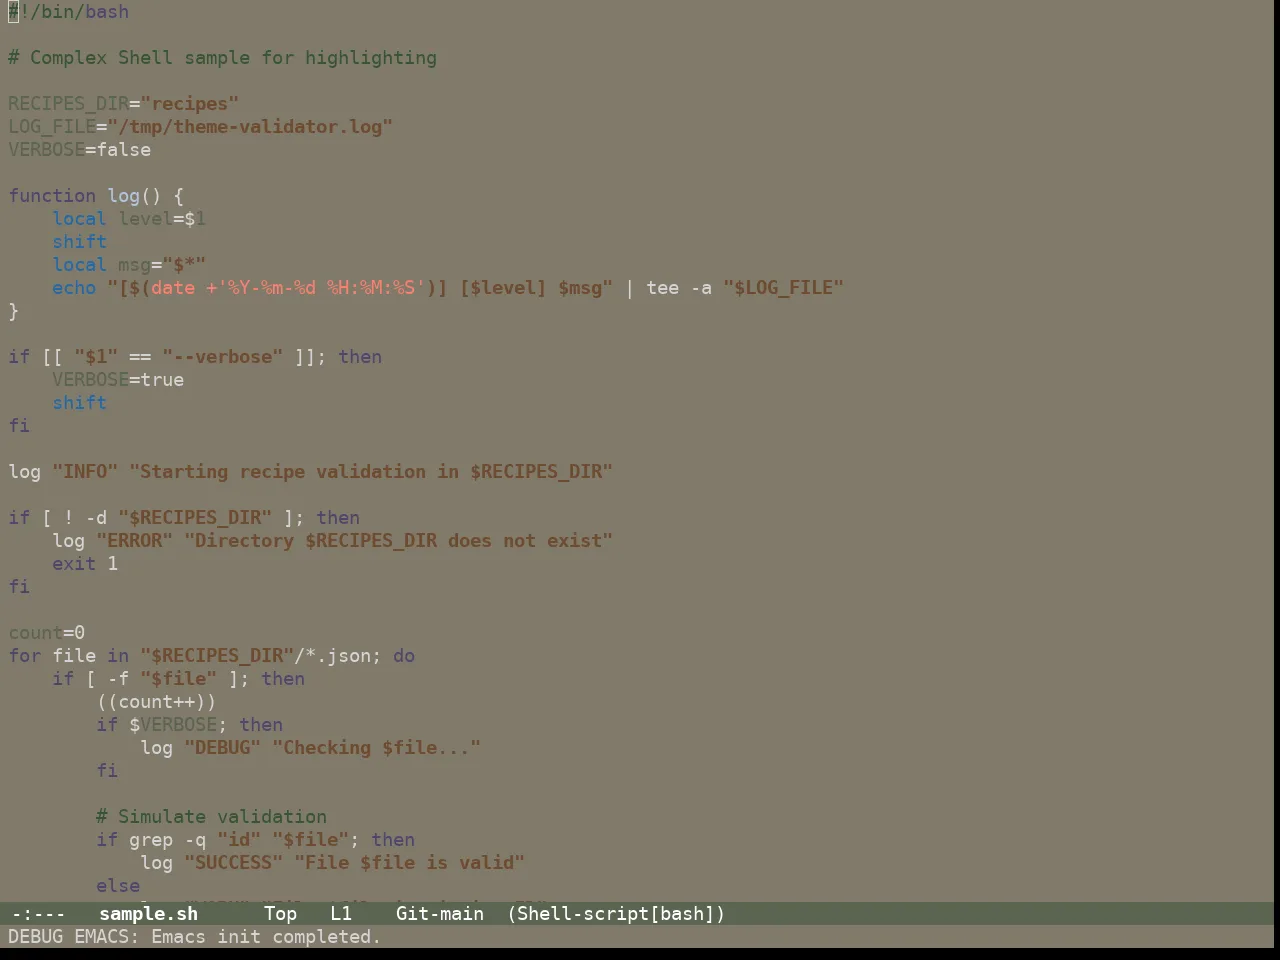Click the Shell-script[bash] major mode indicator
The width and height of the screenshot is (1280, 960).
click(616, 914)
